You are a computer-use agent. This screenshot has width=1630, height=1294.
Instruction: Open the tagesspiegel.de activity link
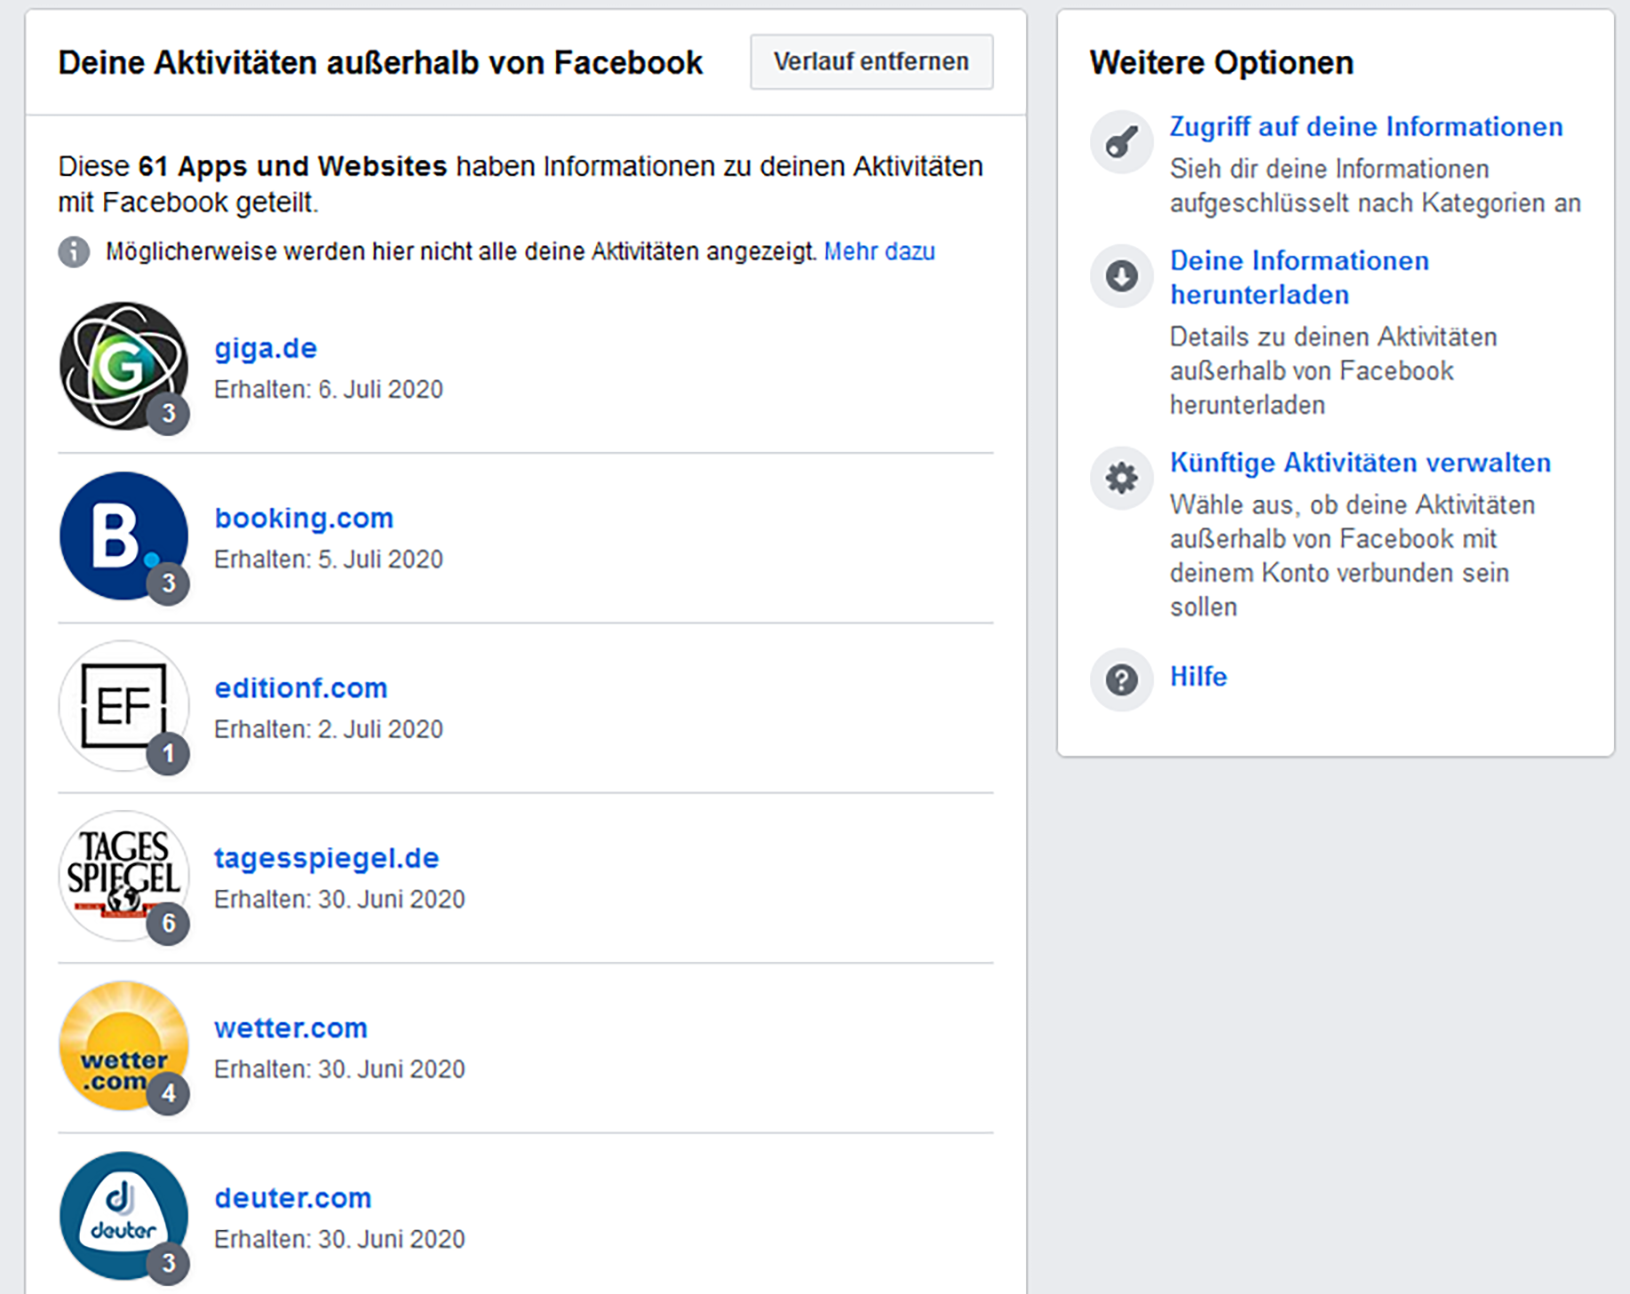coord(326,859)
